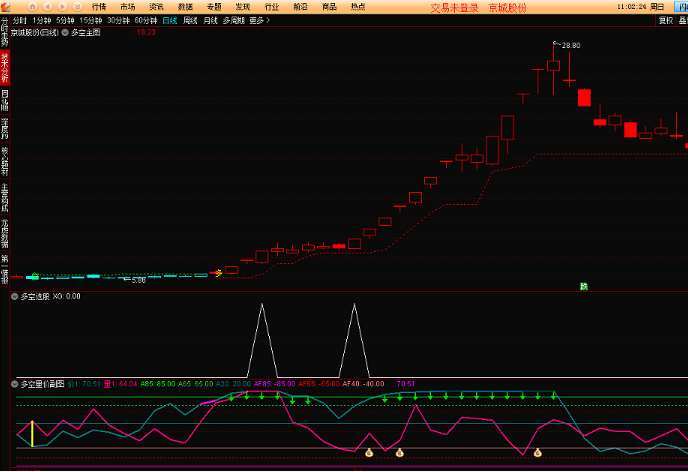
Task: Open the 复权 dropdown at top right
Action: click(x=665, y=20)
